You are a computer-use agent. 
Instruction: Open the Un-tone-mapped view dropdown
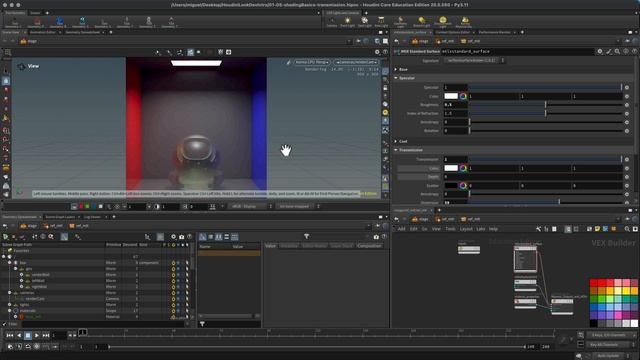tap(298, 207)
